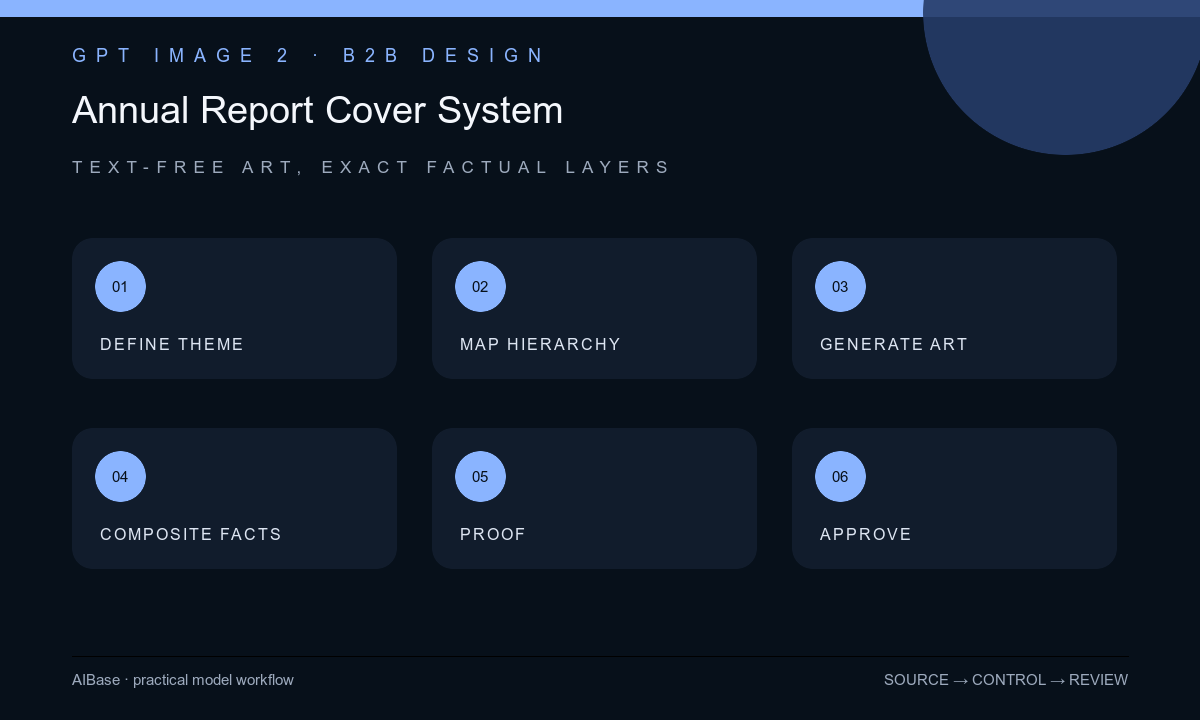Click the 02 step number badge
The height and width of the screenshot is (720, 1200).
coord(480,287)
